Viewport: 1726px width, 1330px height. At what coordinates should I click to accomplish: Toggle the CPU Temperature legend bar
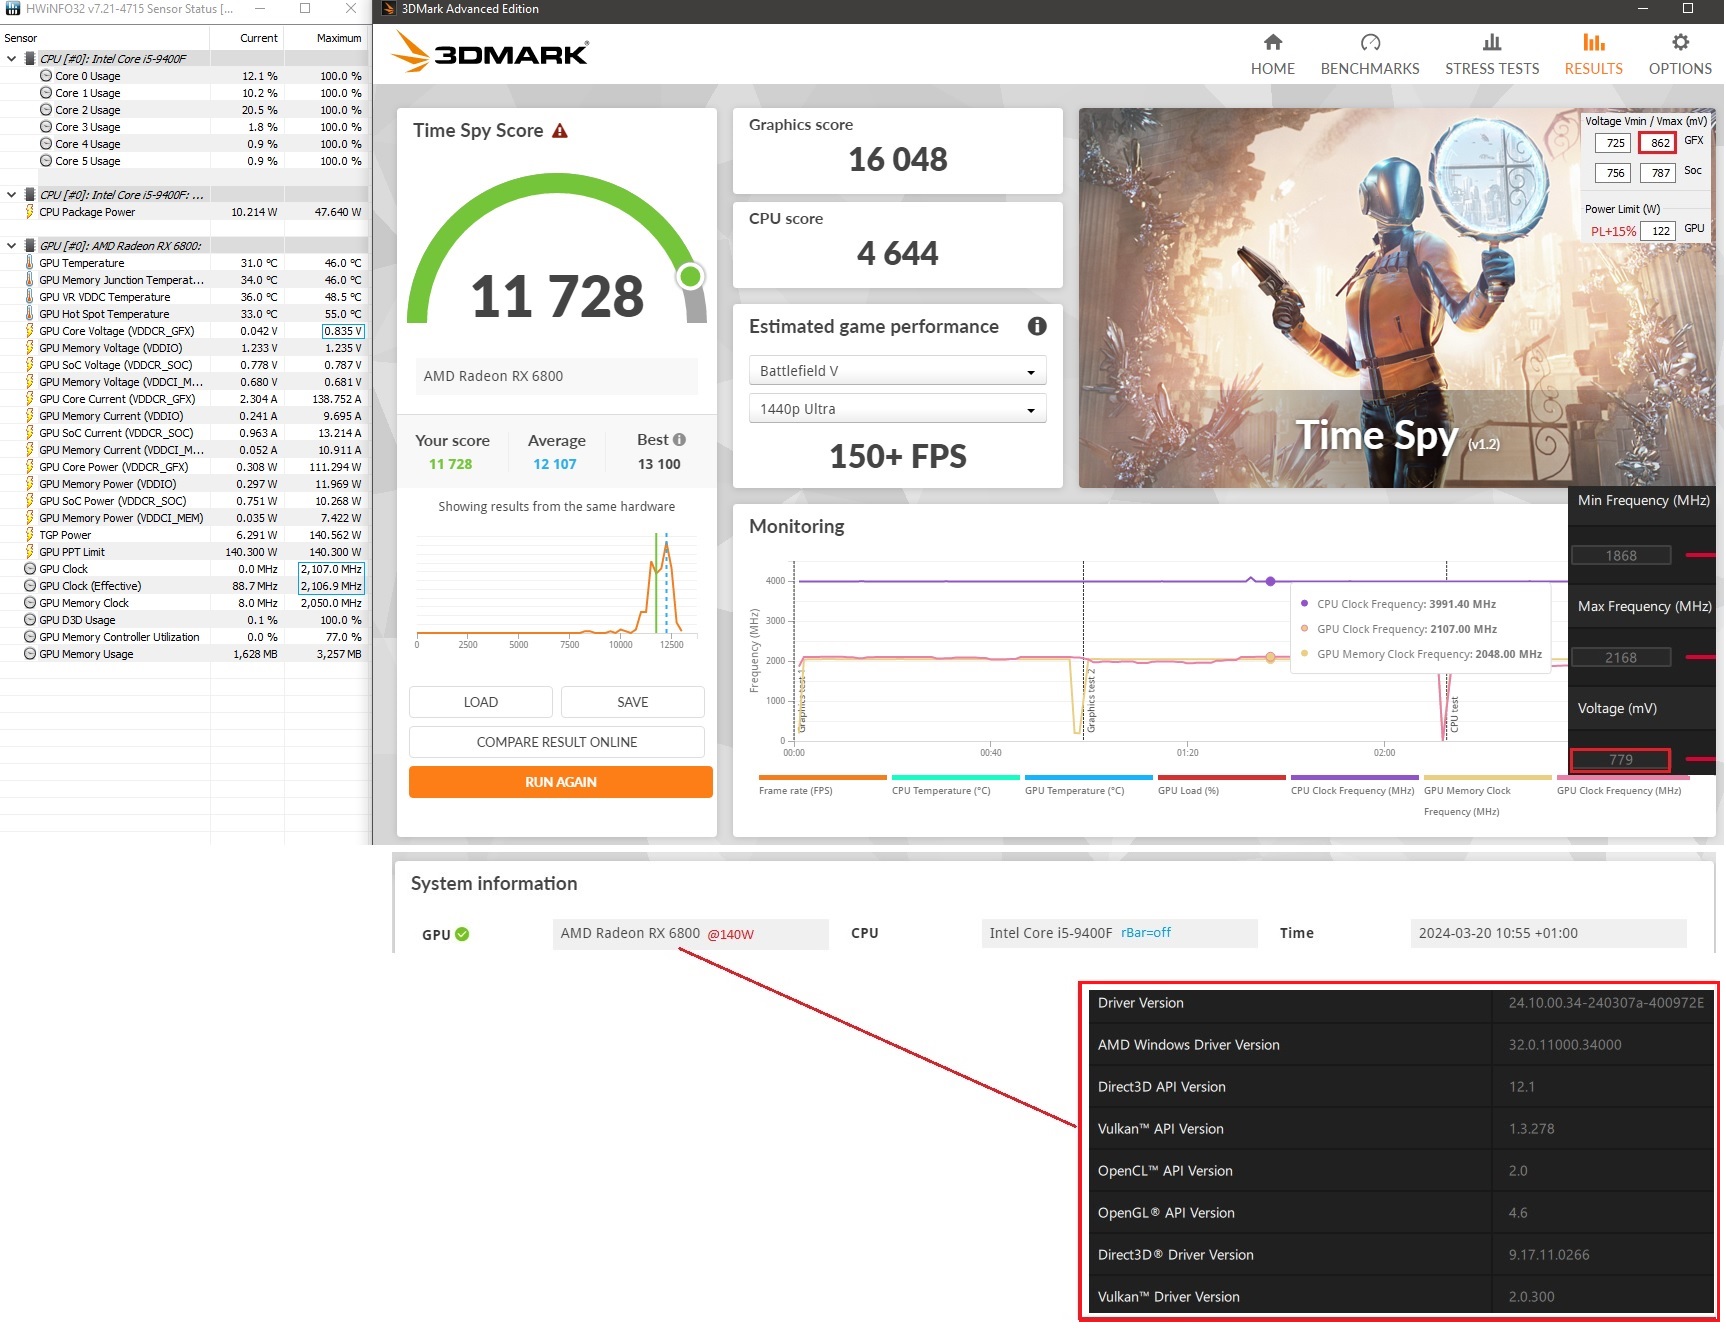tap(955, 777)
